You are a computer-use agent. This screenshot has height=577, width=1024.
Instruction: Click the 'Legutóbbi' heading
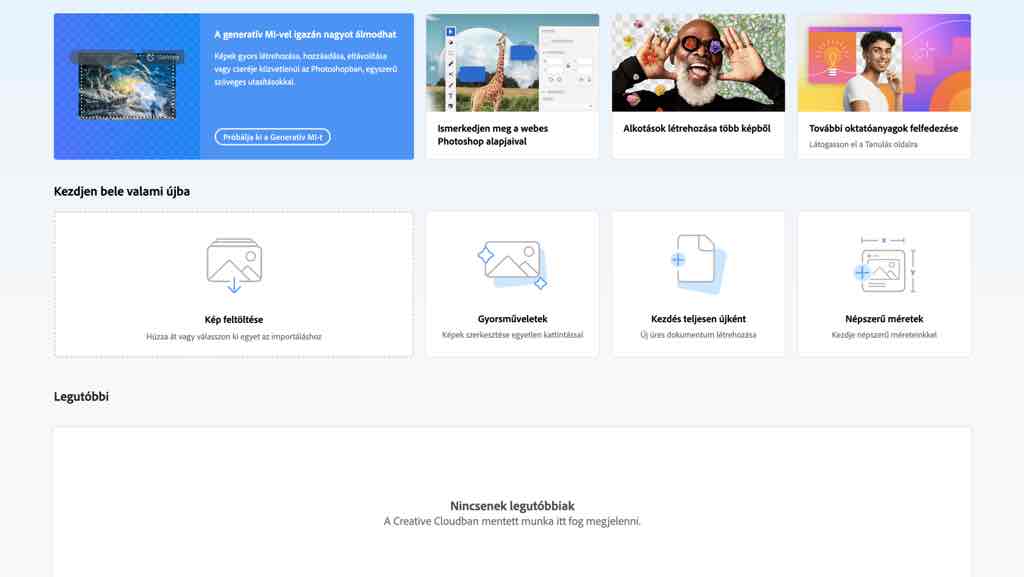82,397
